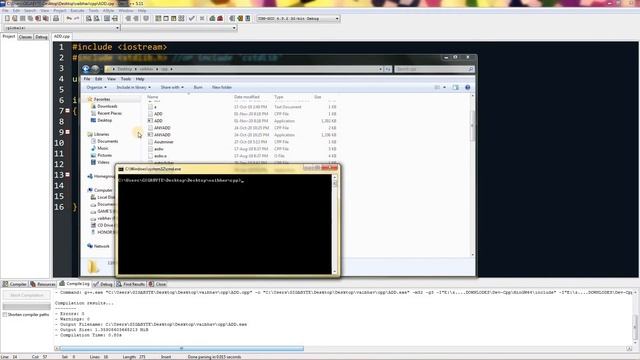Click the Compile icon in the toolbar
The height and width of the screenshot is (360, 640).
click(x=158, y=18)
